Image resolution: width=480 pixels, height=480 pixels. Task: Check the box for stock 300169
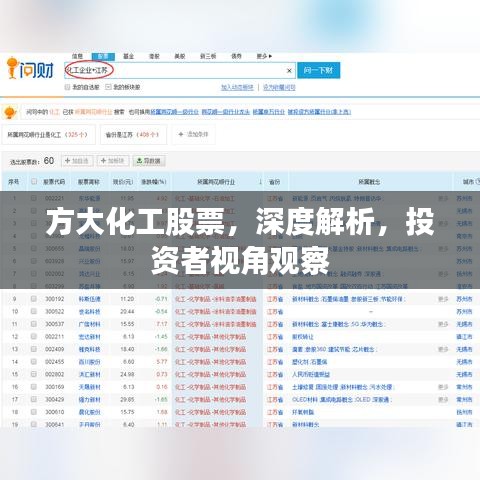pos(34,387)
